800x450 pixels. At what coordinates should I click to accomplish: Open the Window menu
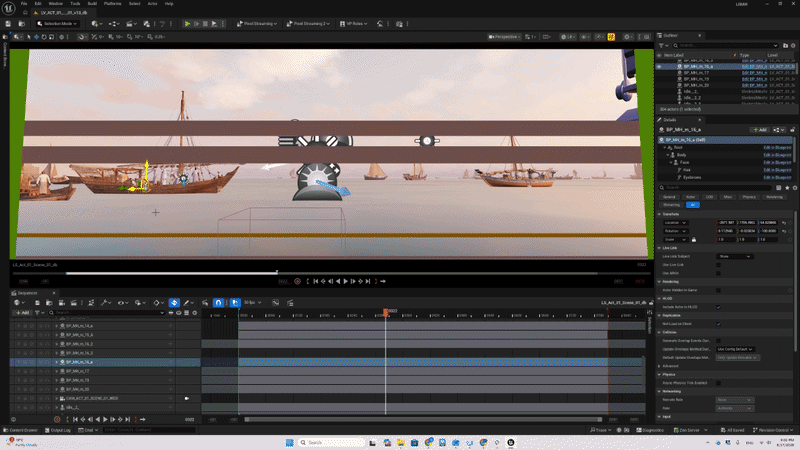pyautogui.click(x=56, y=4)
